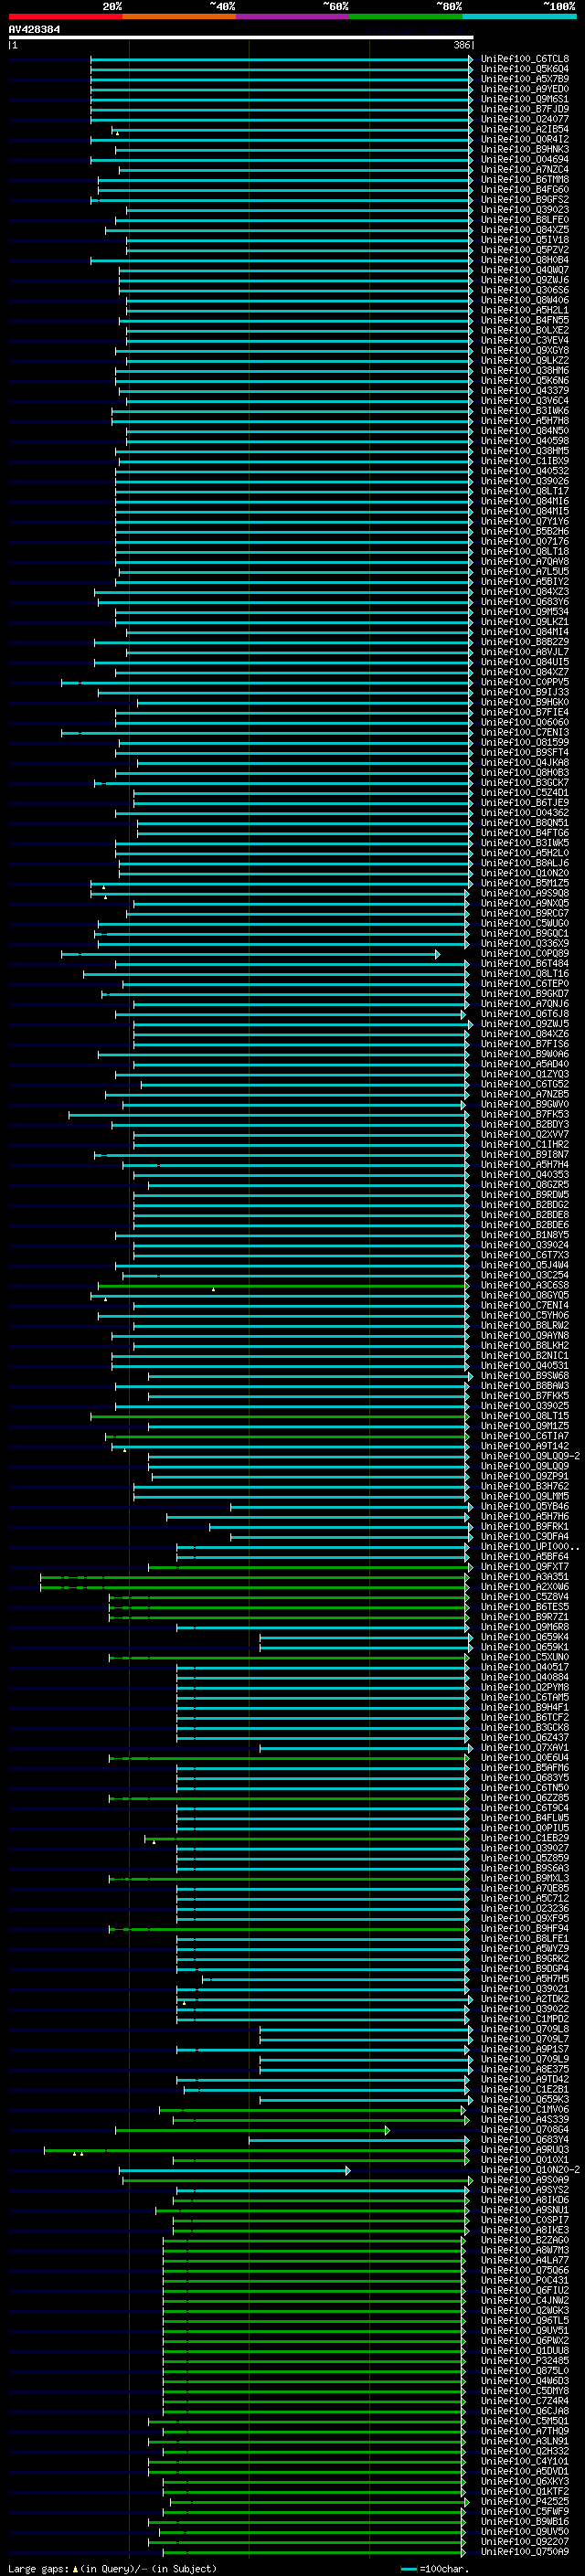The width and height of the screenshot is (585, 2576).
Task: Select the truncated UniRef100_UPI000.. label
Action: pos(529,1547)
